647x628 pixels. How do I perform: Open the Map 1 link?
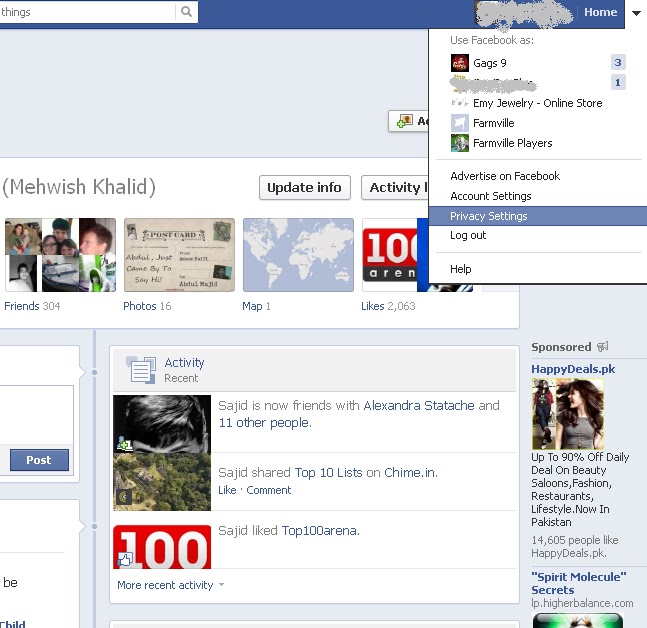point(256,306)
